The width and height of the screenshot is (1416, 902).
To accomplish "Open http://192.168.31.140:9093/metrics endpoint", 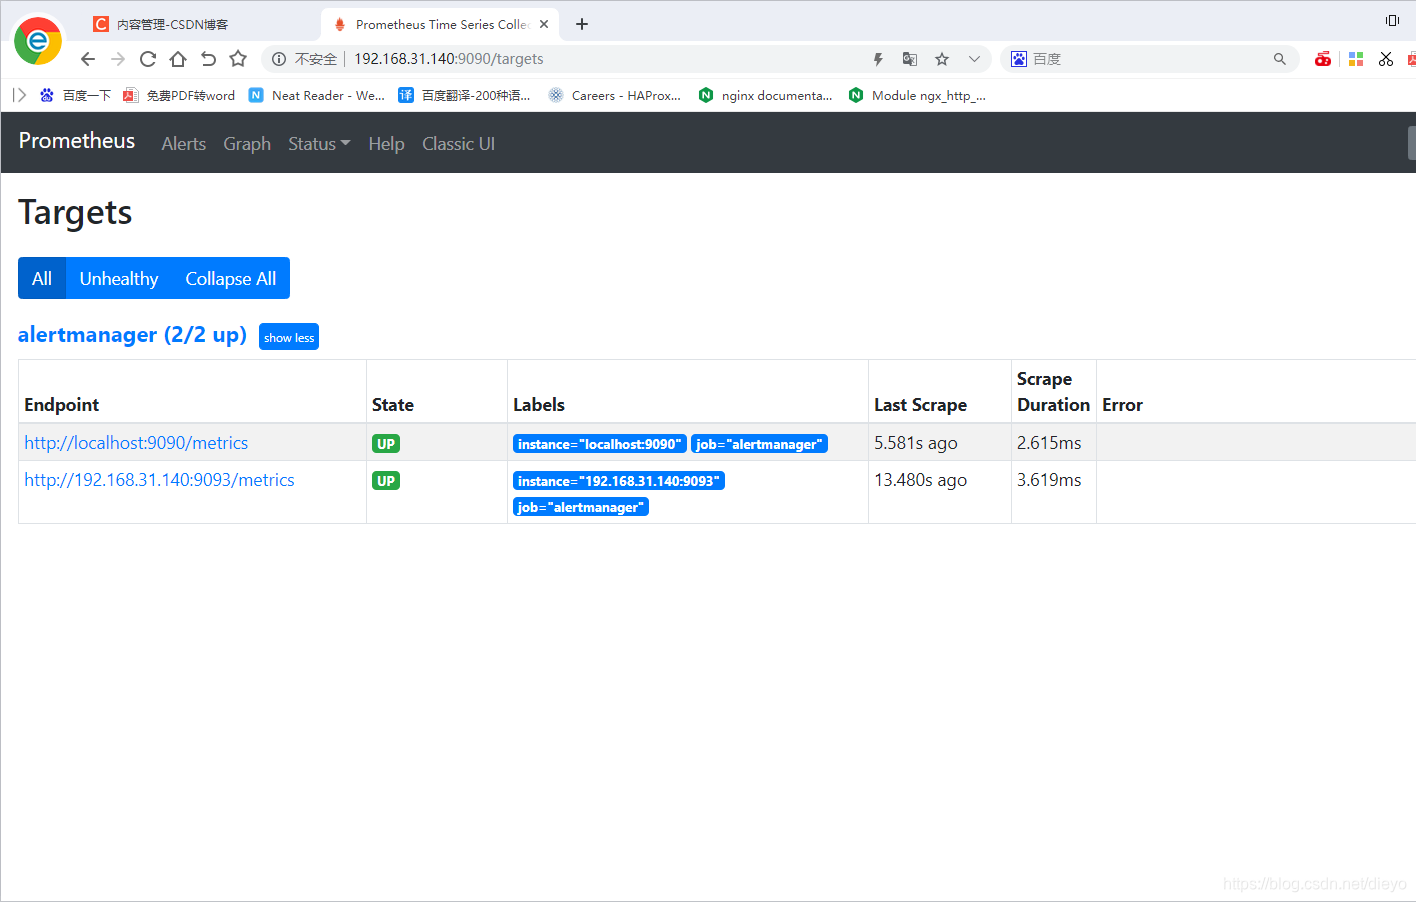I will tap(159, 480).
